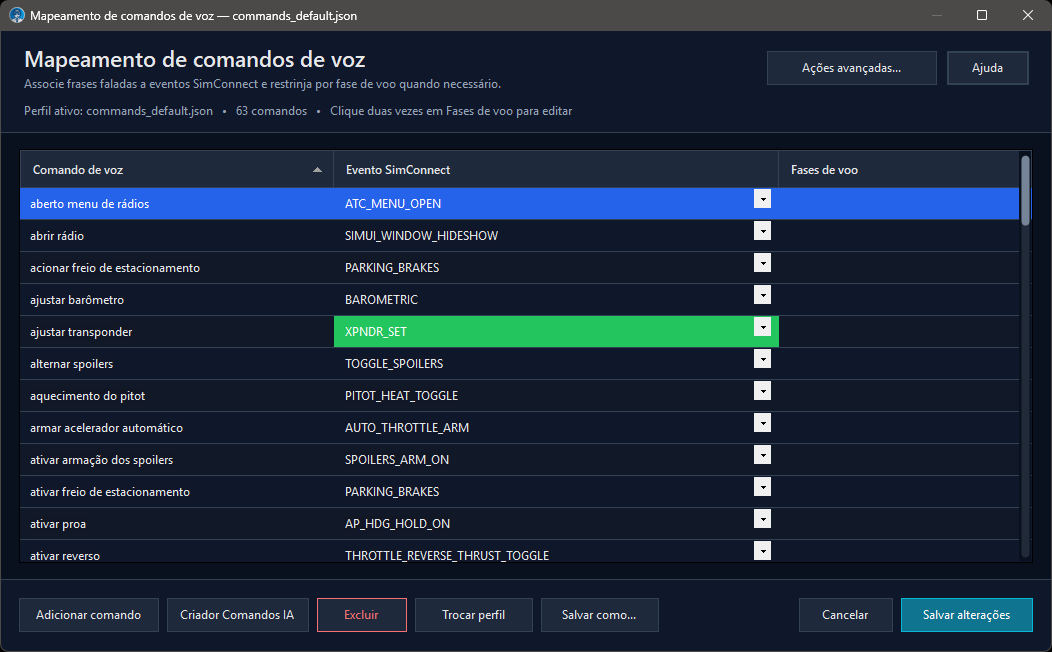Click Fases de voo cell for abrir rádio

coord(899,235)
